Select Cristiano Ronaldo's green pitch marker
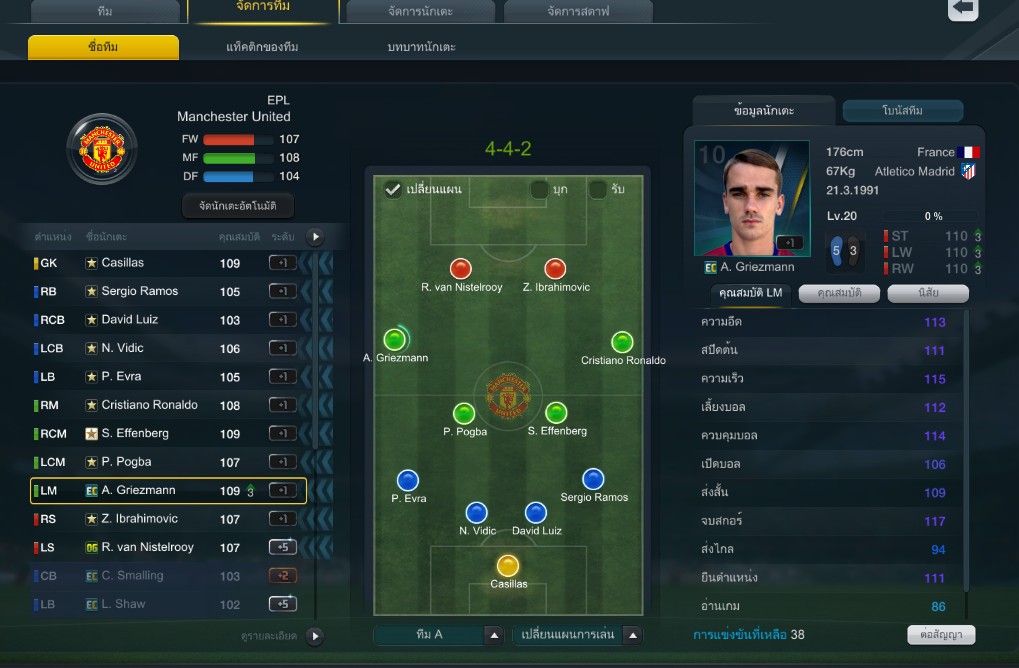Screen dimensions: 1019x668 pos(622,342)
